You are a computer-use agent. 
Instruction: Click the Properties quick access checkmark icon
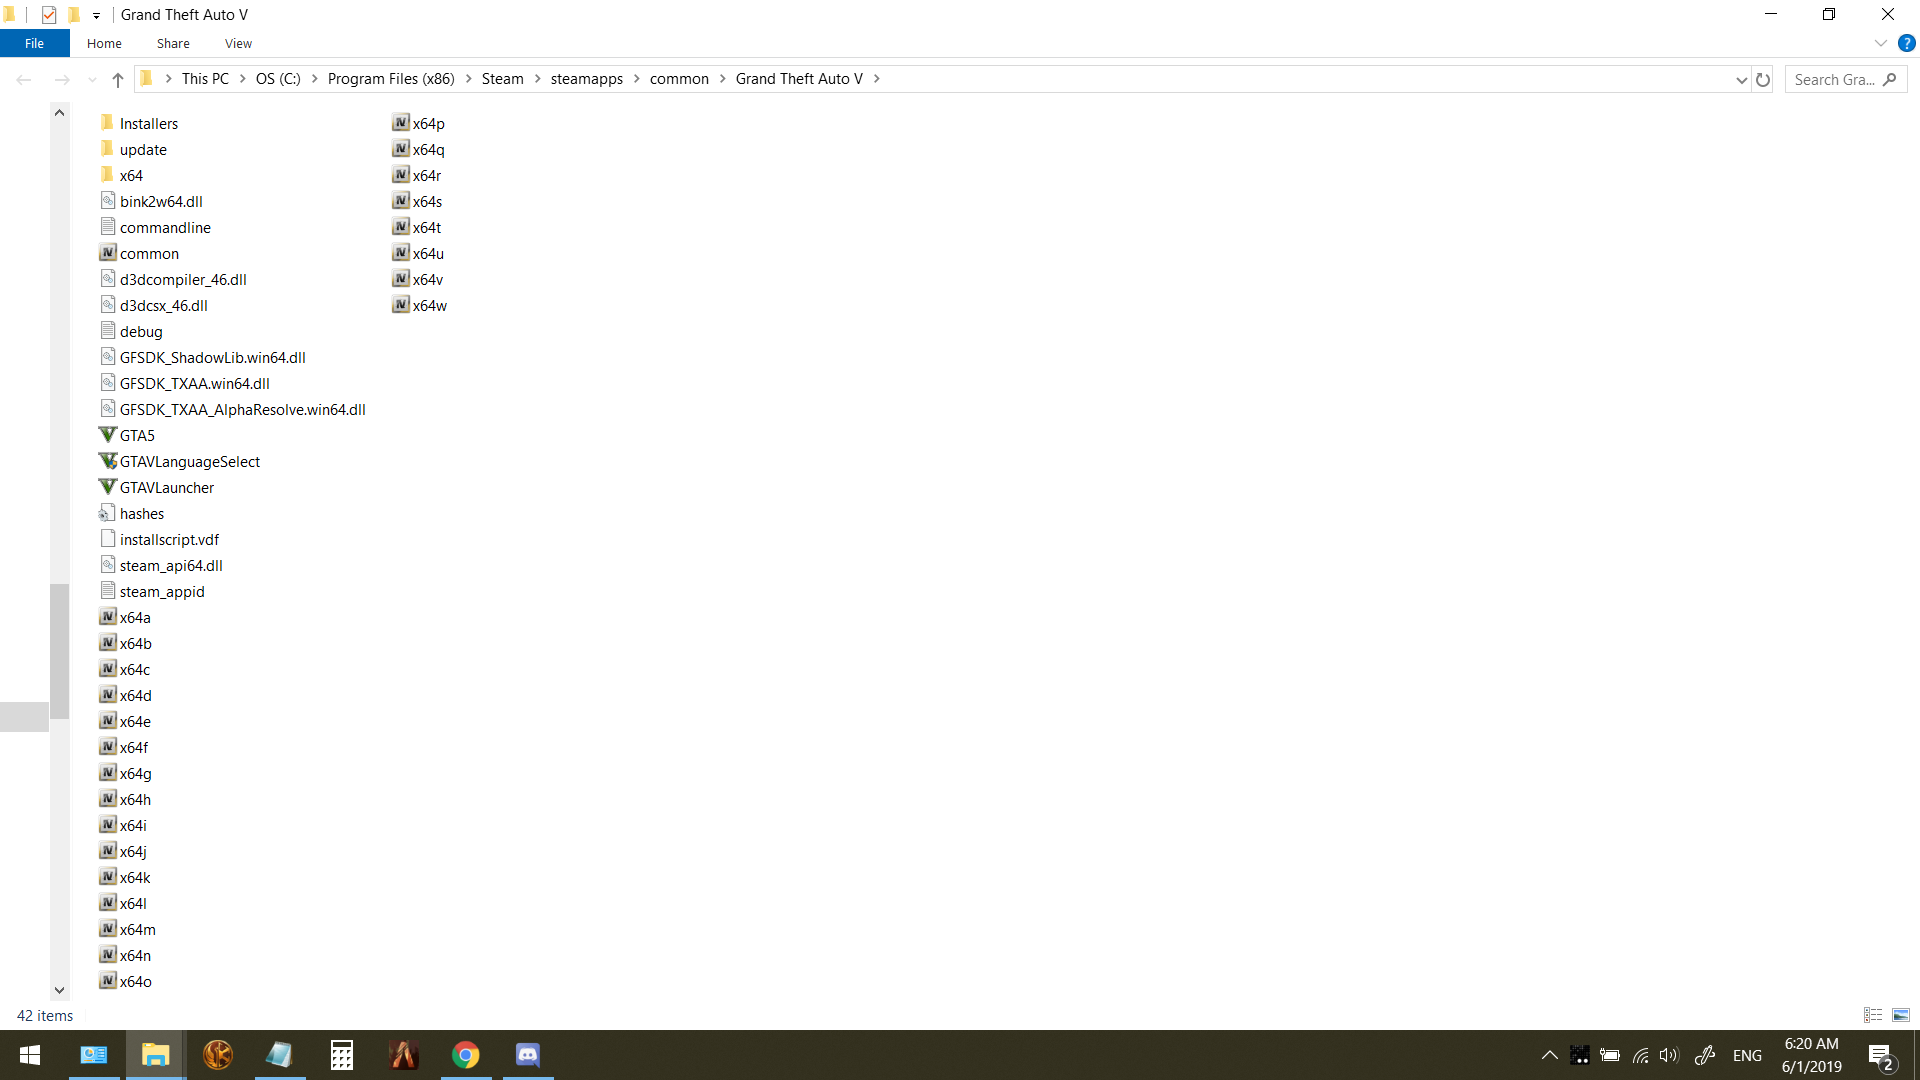click(48, 15)
